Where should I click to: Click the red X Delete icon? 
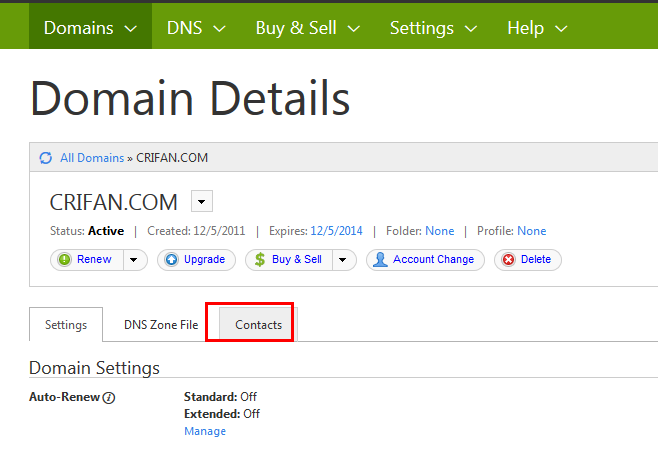point(509,260)
